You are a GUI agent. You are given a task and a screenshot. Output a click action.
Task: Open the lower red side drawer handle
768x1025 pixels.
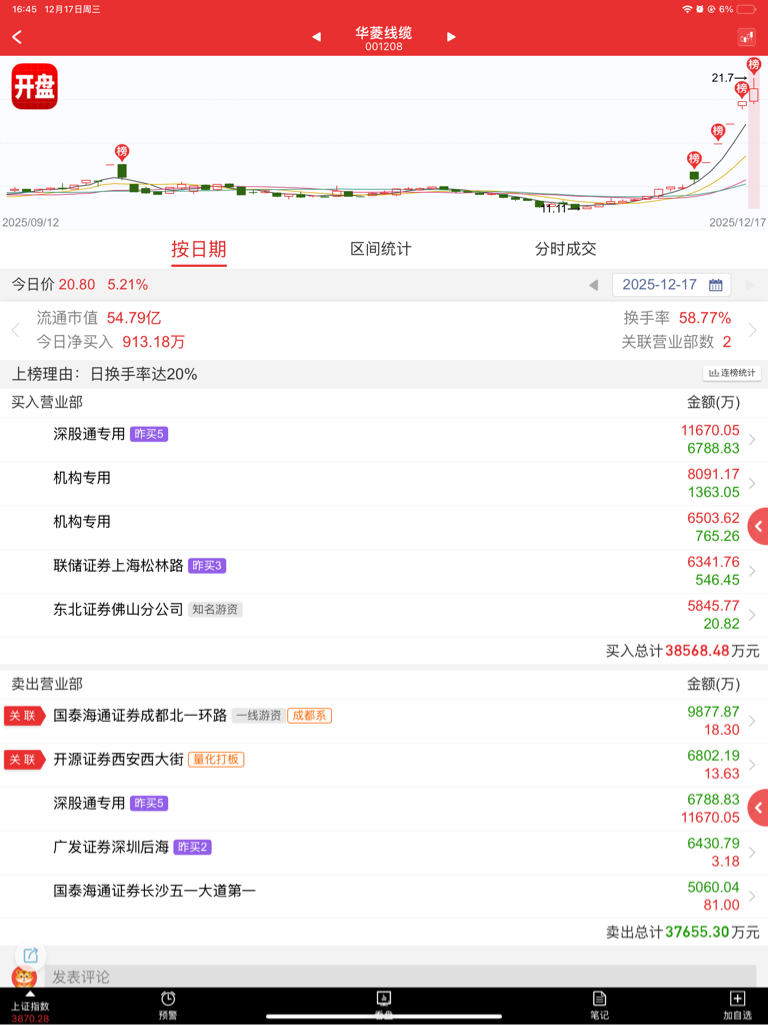click(x=758, y=809)
